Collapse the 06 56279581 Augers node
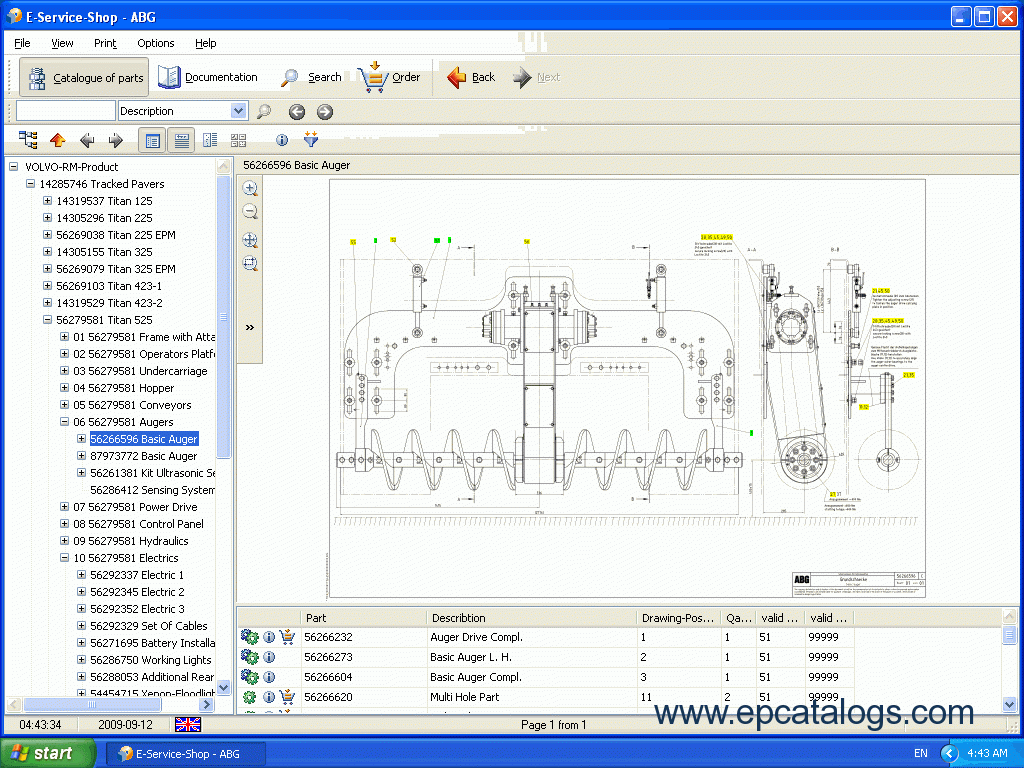 click(x=64, y=421)
